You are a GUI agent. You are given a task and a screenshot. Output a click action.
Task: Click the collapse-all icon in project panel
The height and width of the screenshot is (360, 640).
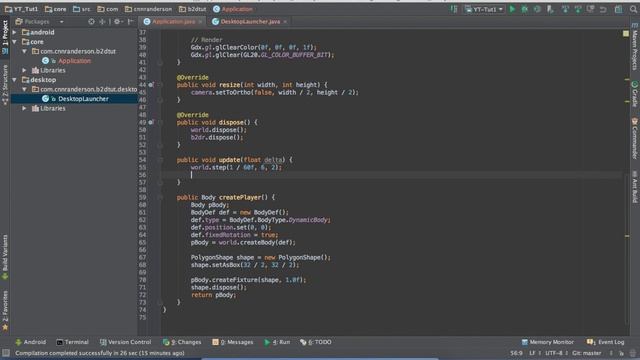point(102,22)
